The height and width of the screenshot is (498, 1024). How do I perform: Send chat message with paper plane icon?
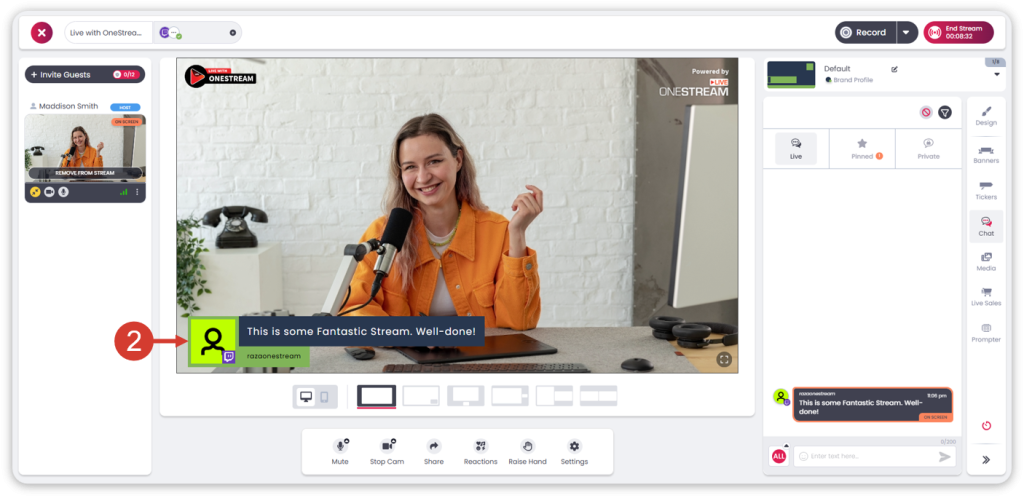(x=944, y=457)
